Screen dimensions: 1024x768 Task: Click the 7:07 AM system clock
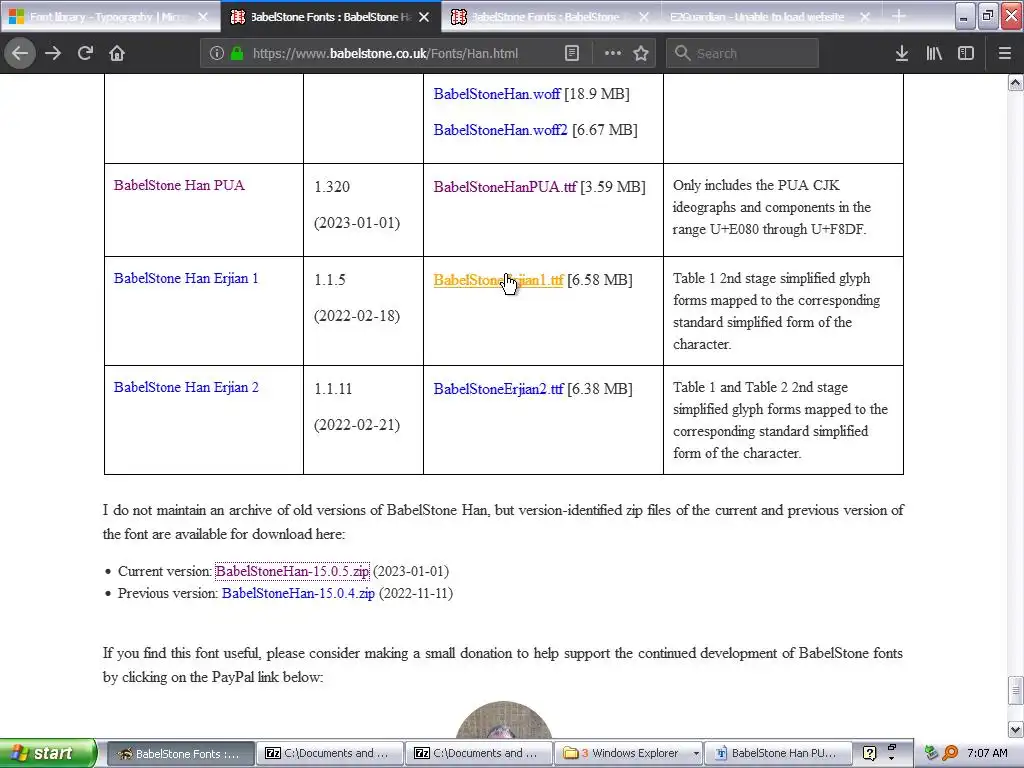tap(987, 754)
